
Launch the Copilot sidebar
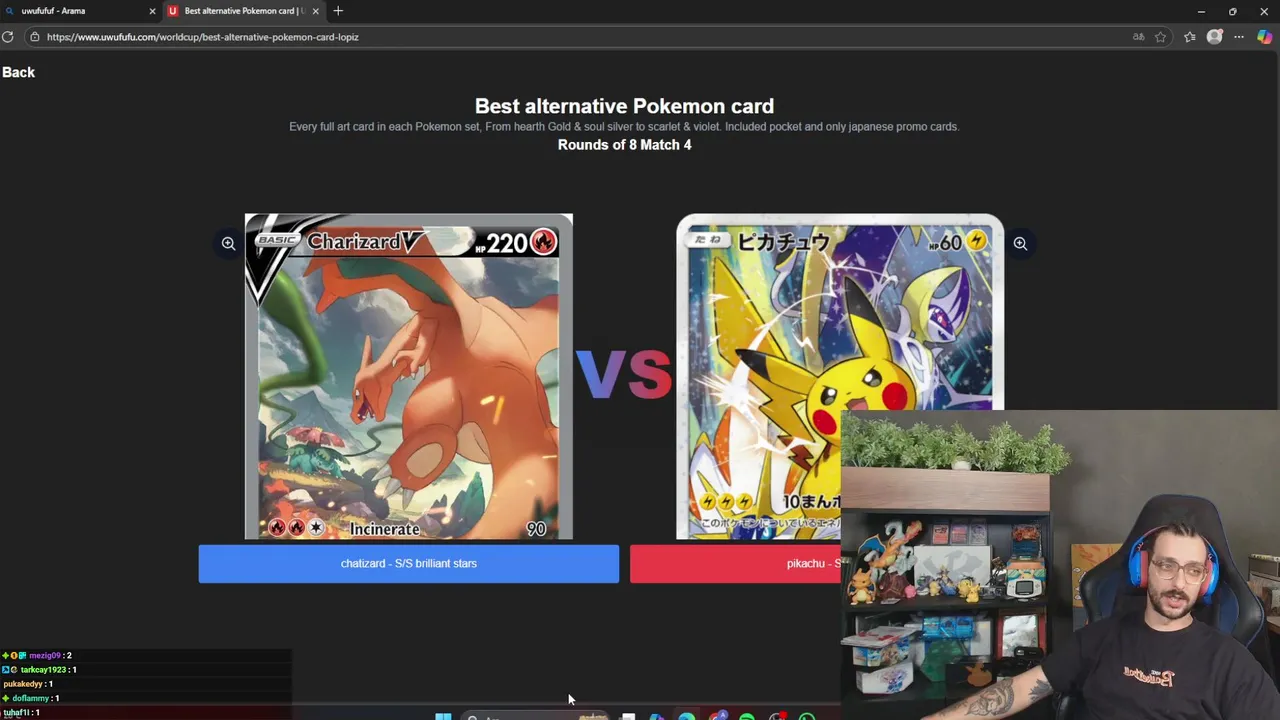(1265, 37)
